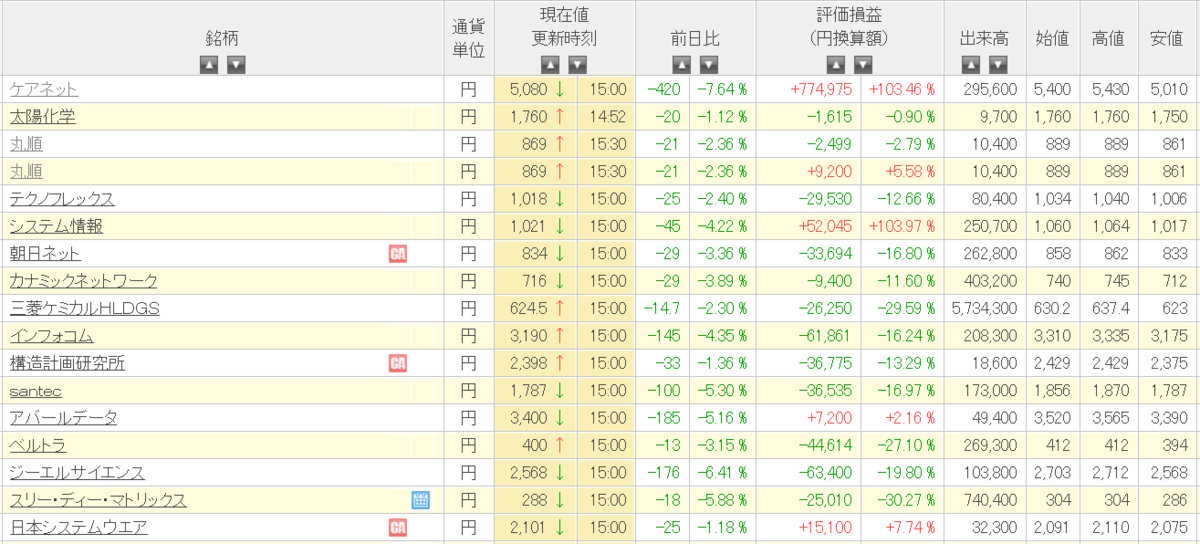Open the 三菱ケミカルHLDGS stock link

coord(85,308)
